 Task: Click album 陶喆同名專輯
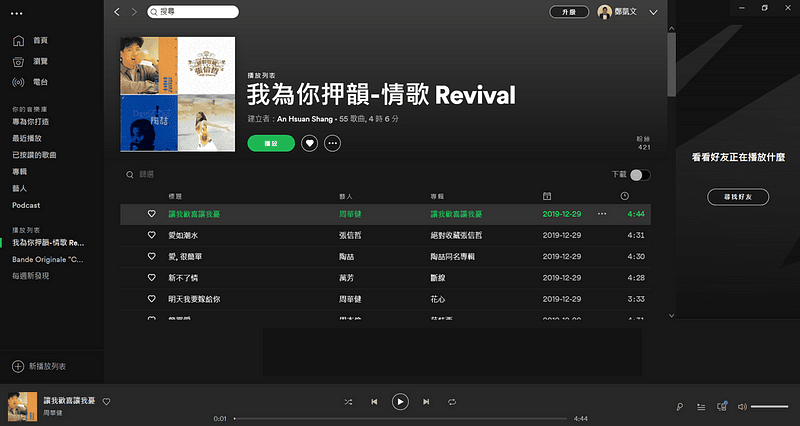453,257
